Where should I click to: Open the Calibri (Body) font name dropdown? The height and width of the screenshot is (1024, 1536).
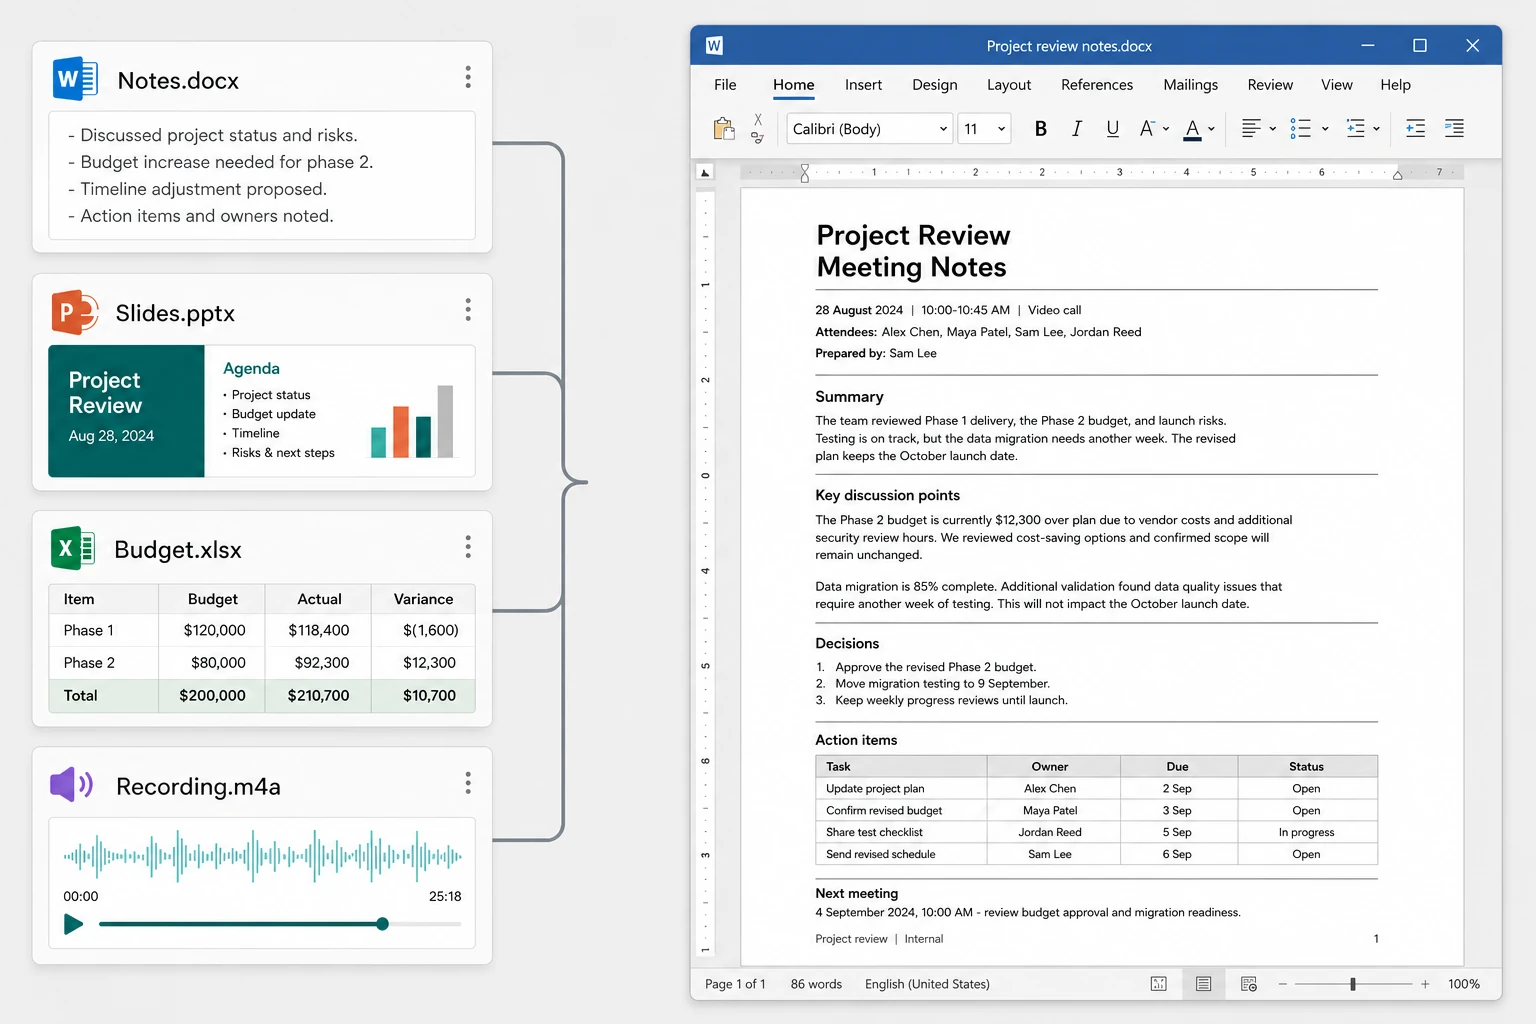point(869,129)
